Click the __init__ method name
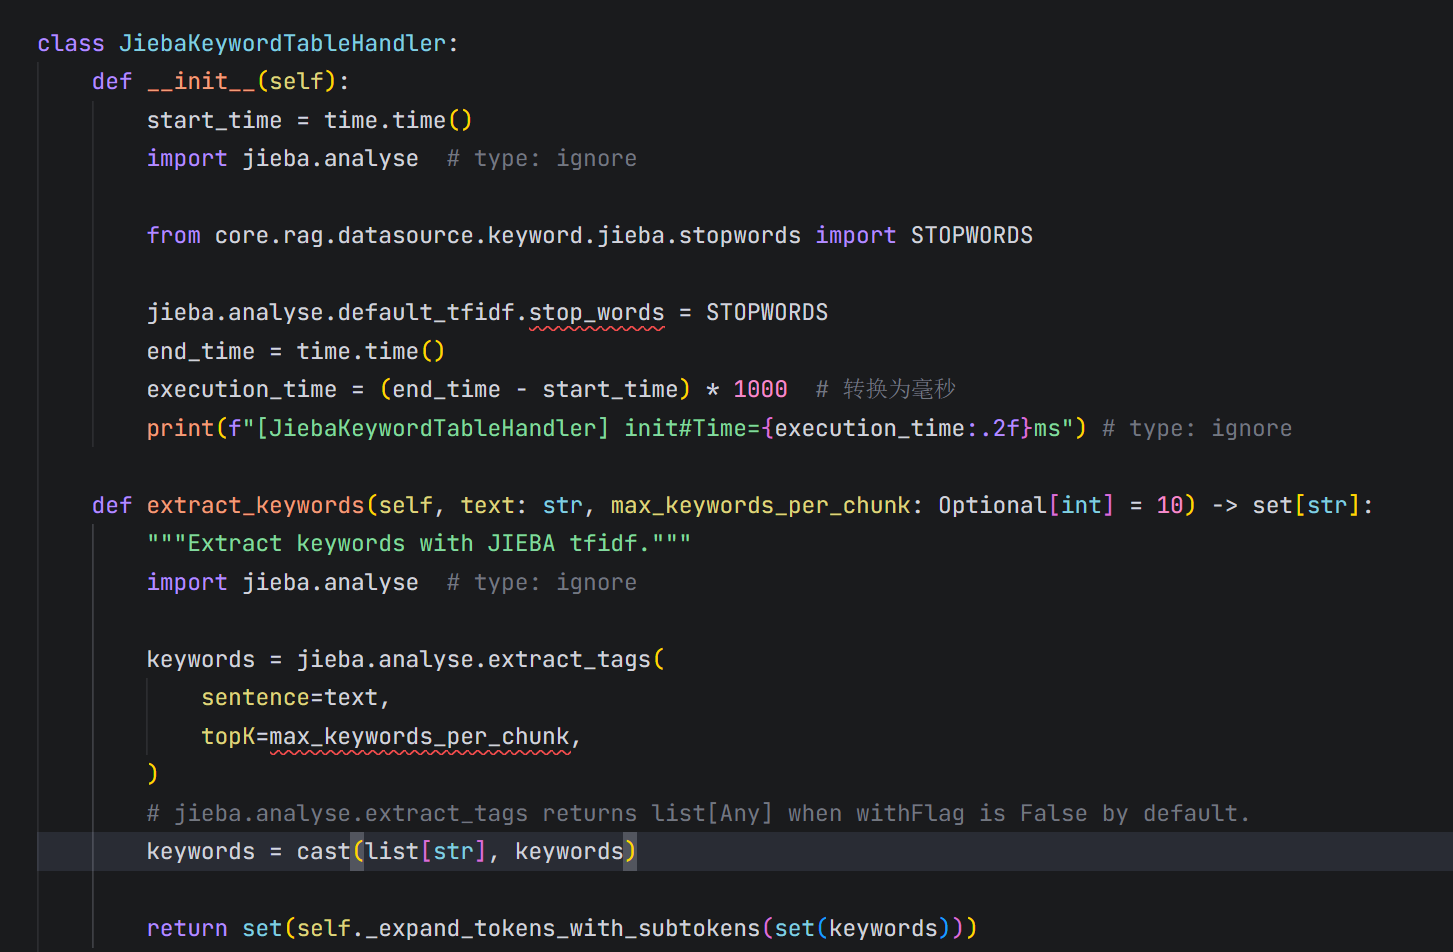 pyautogui.click(x=201, y=81)
